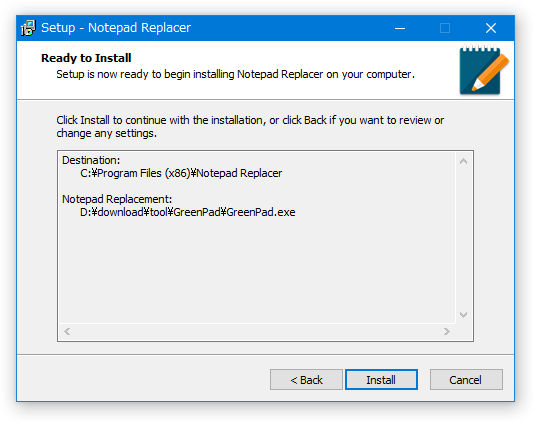Image resolution: width=534 pixels, height=421 pixels.
Task: Click the Destination label in summary box
Action: (91, 160)
